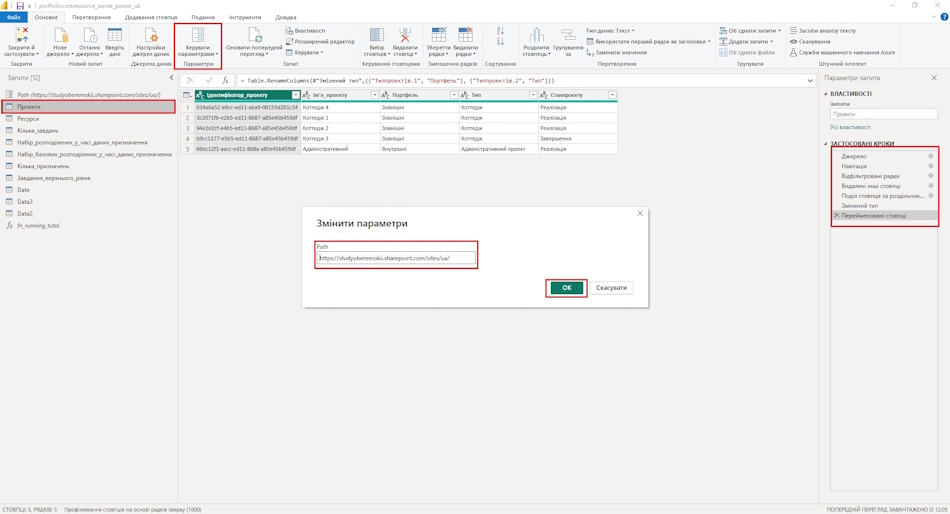This screenshot has width=950, height=514.
Task: Click the Path input field in dialog
Action: pyautogui.click(x=396, y=258)
